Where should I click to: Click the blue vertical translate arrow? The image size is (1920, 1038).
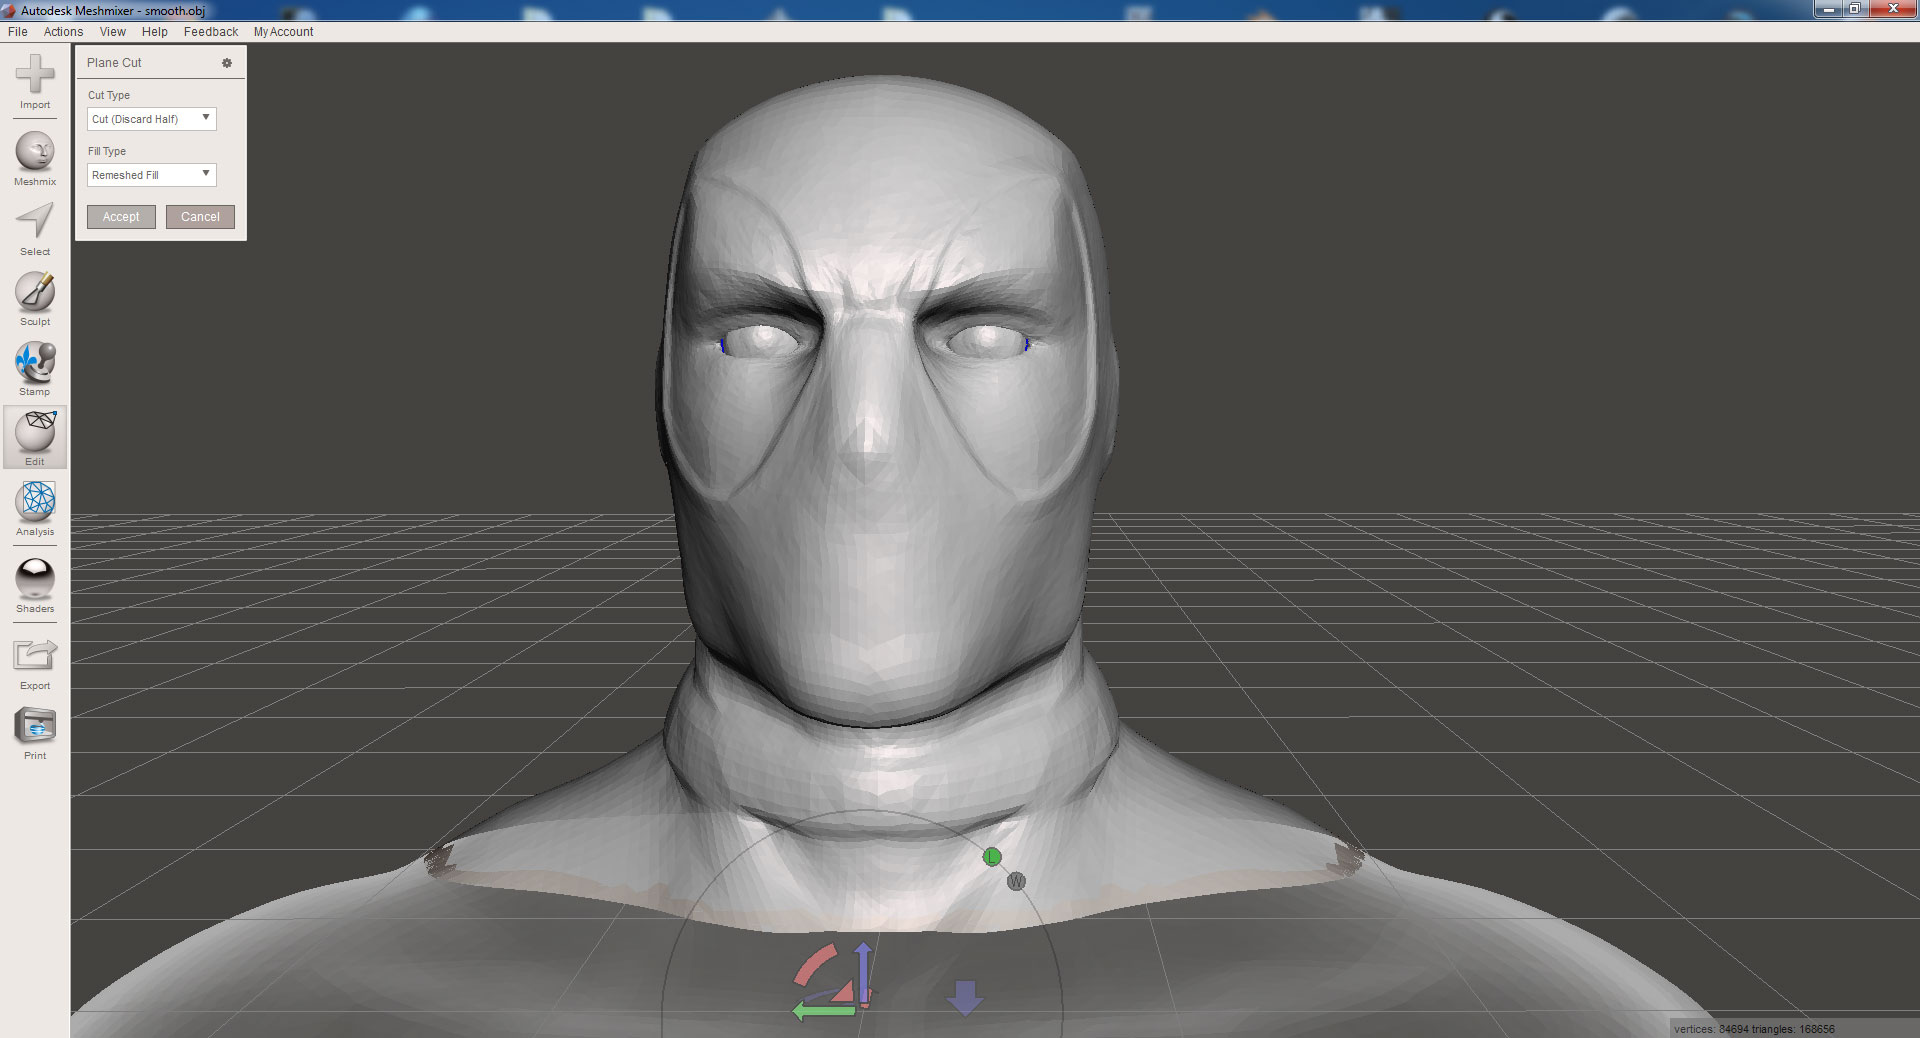[864, 972]
